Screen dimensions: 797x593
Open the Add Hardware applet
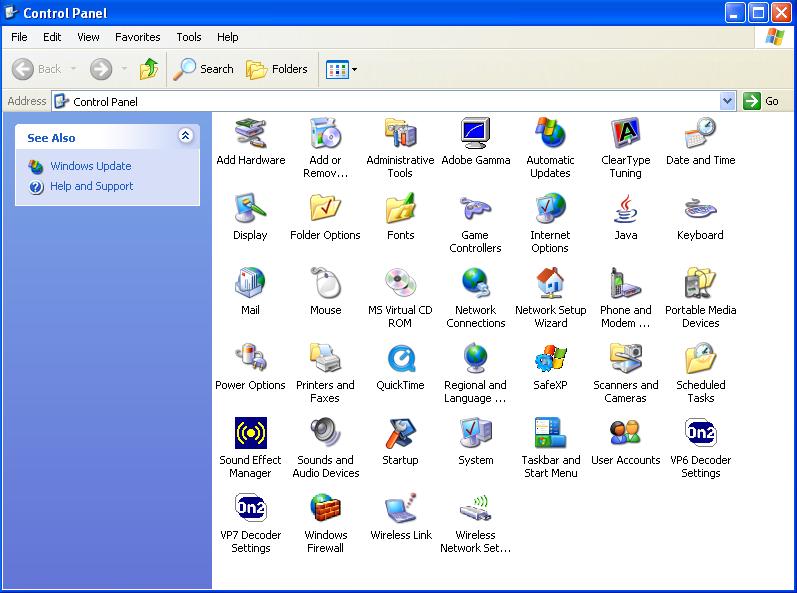[251, 134]
